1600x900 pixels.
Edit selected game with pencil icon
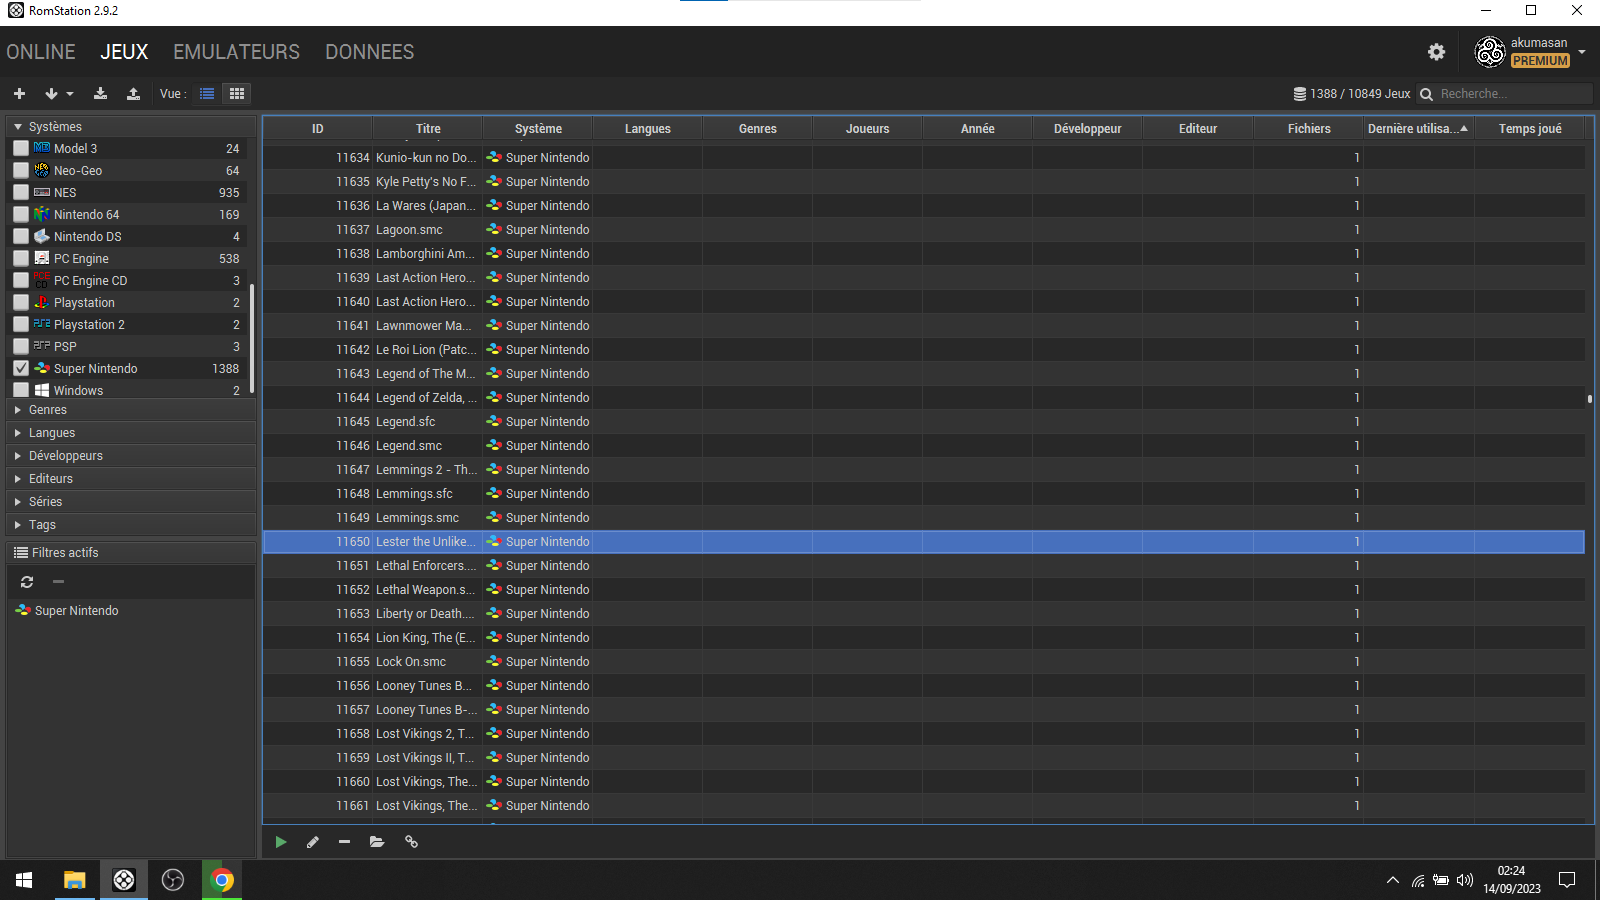tap(313, 842)
